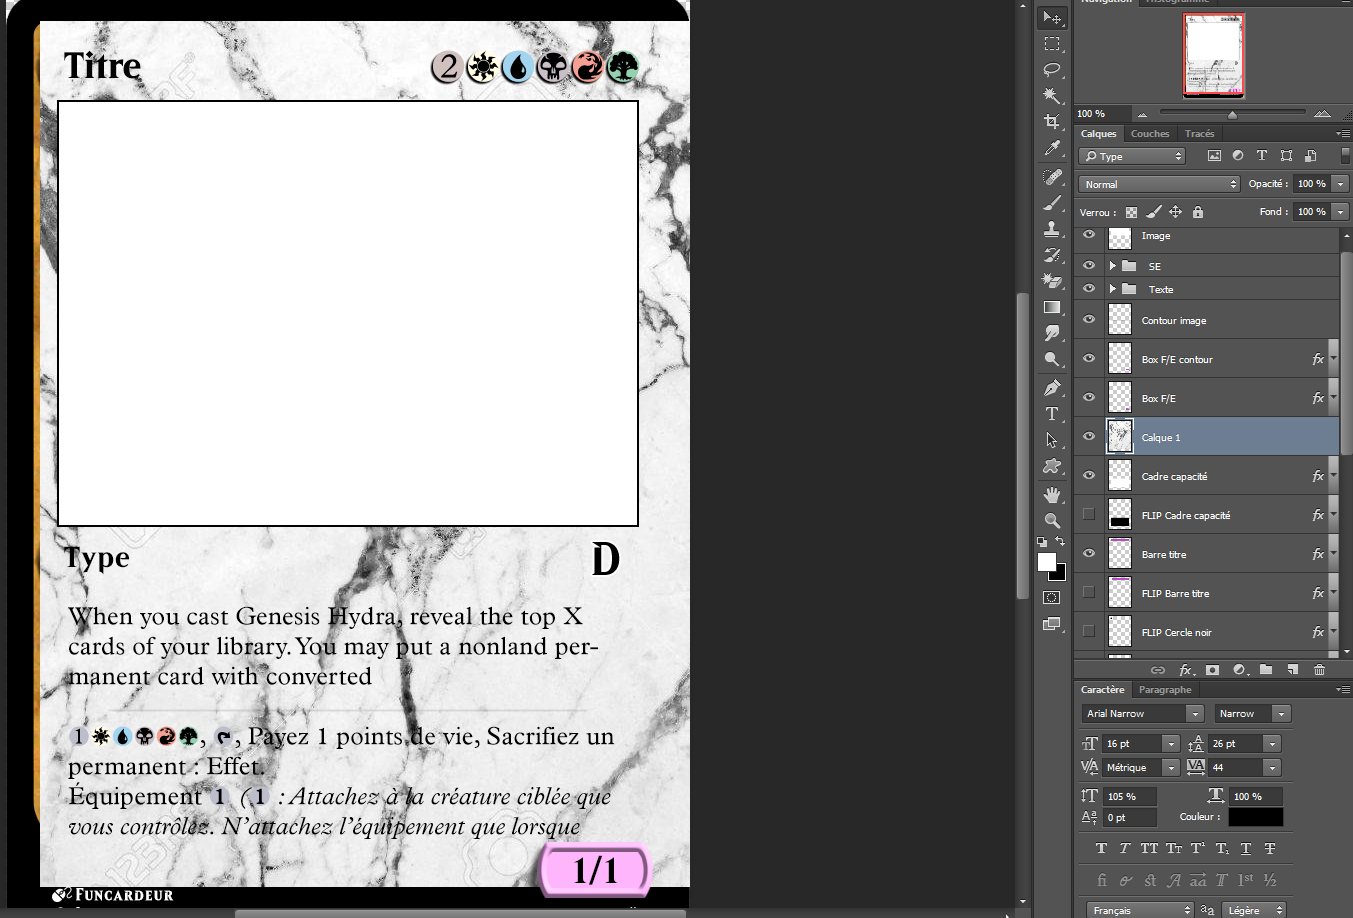Click the Navigator zoom slider handle
1353x918 pixels.
1232,114
